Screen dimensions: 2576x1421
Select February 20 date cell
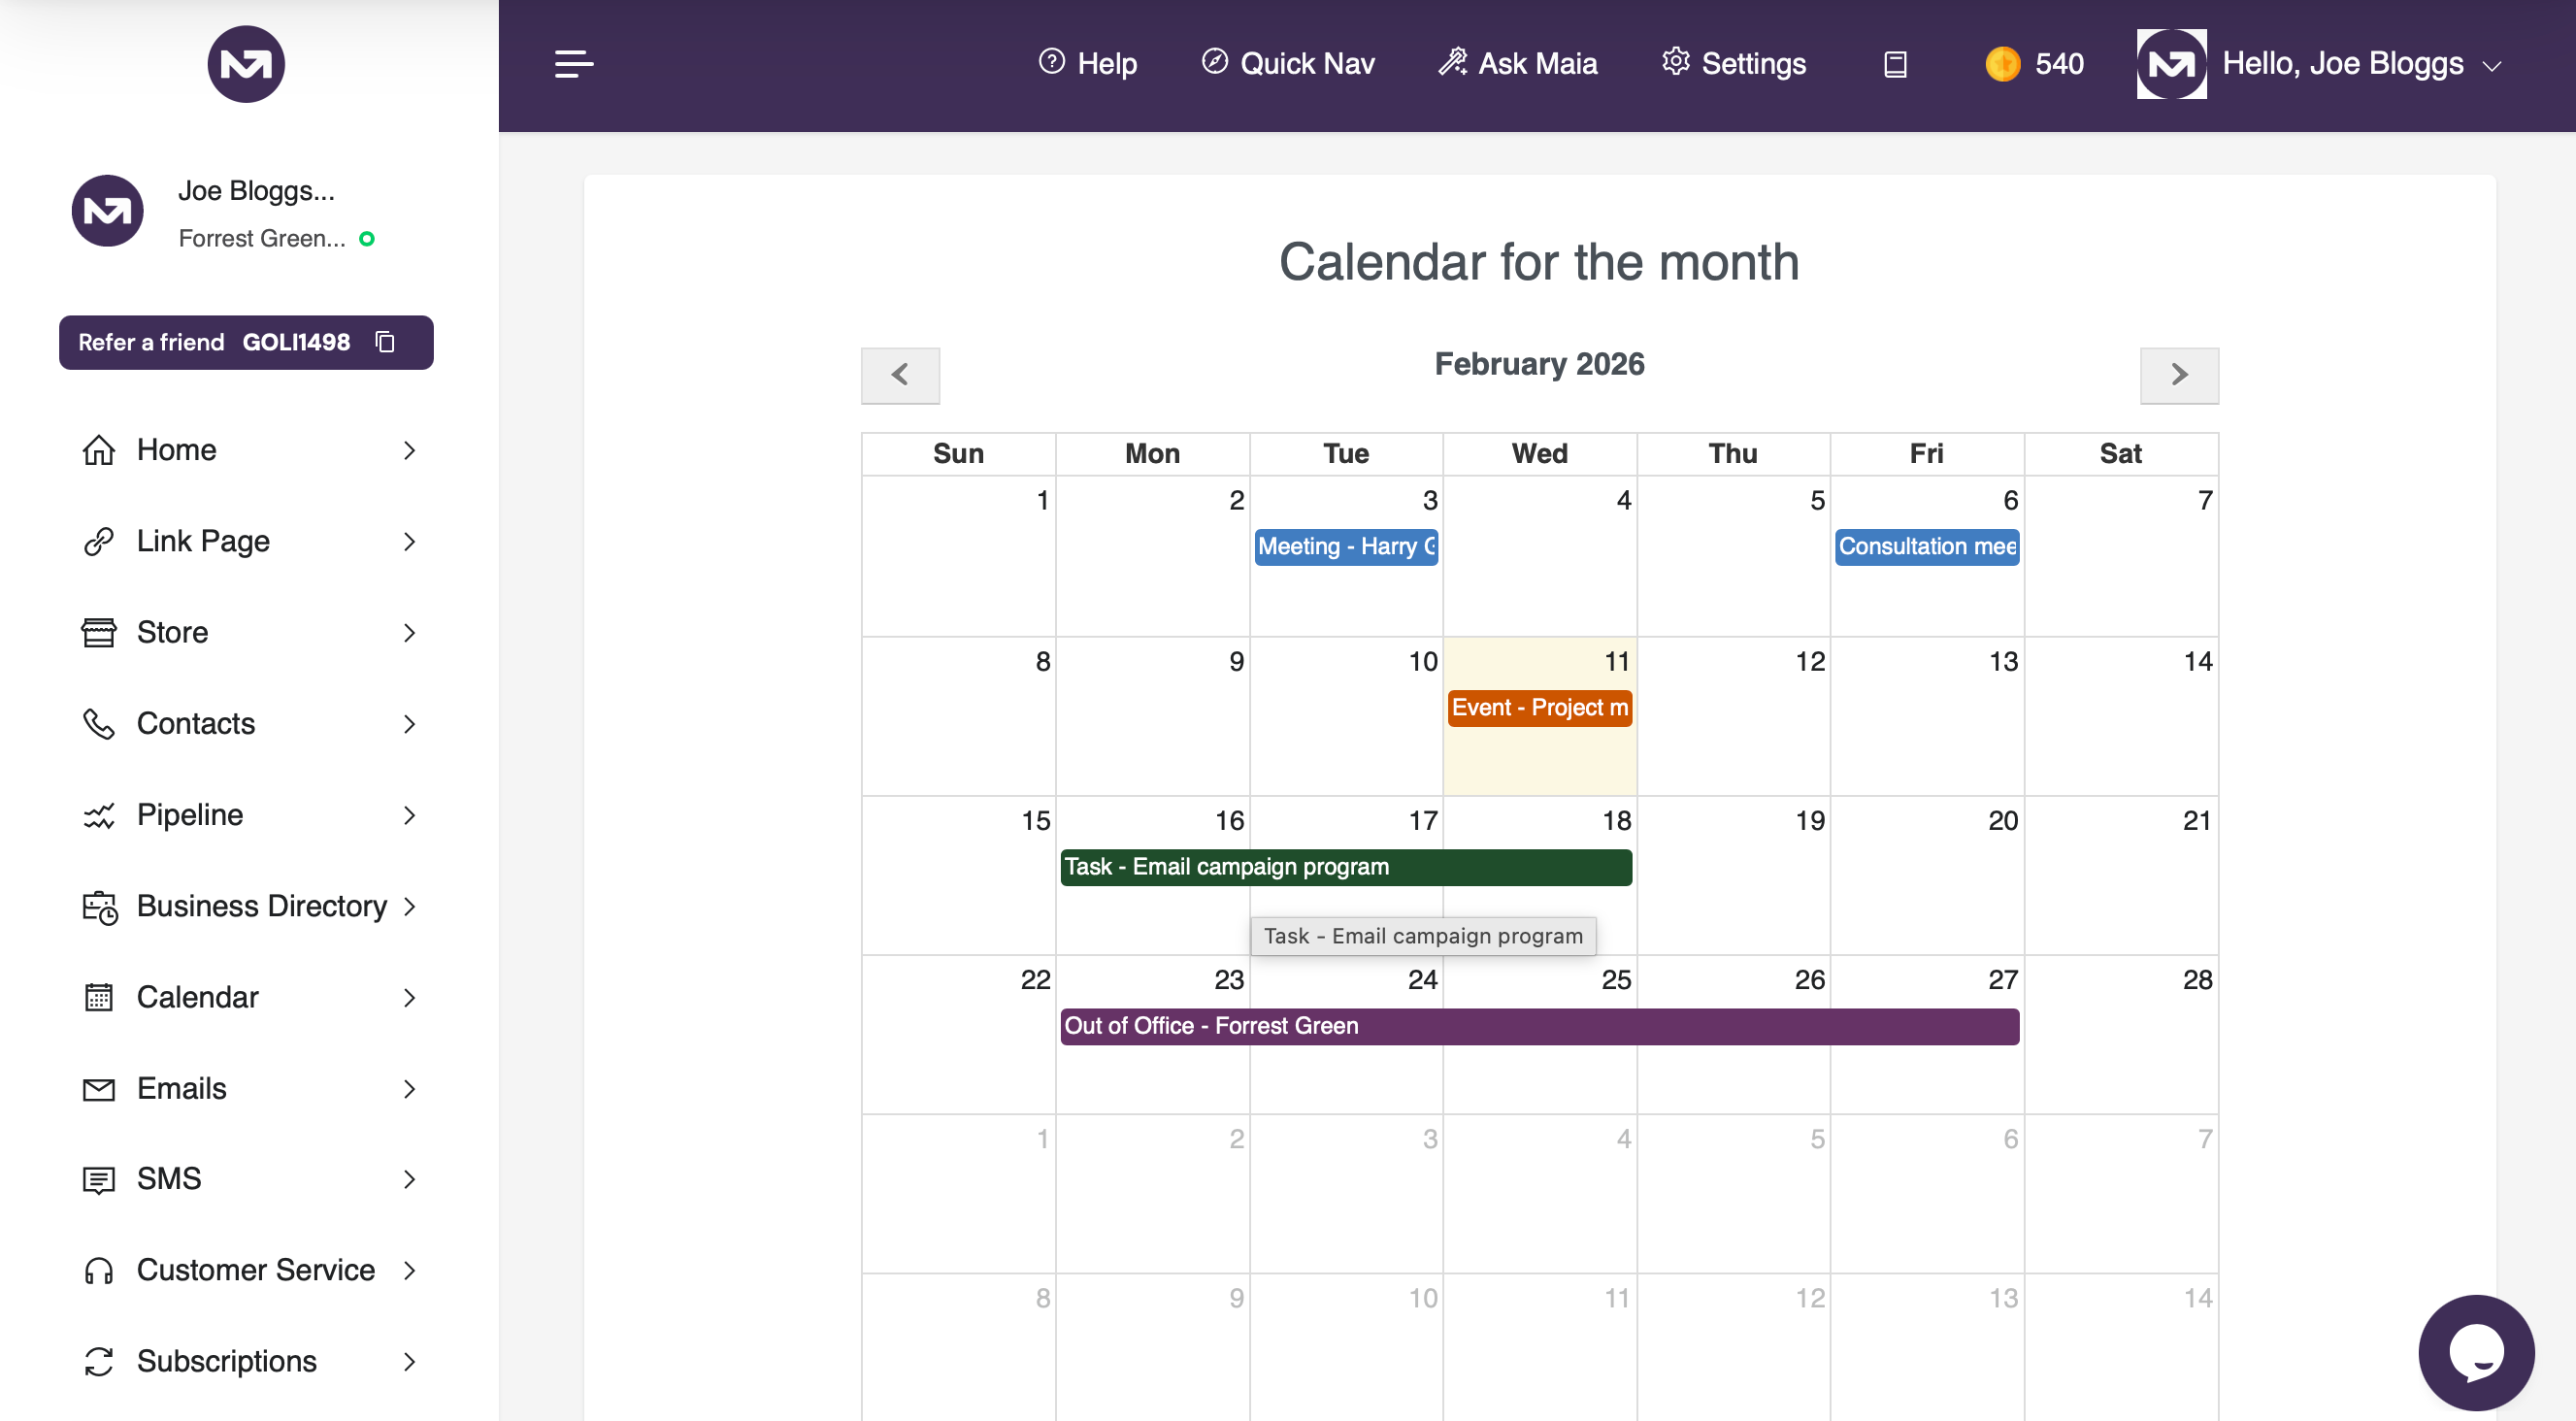(1926, 875)
